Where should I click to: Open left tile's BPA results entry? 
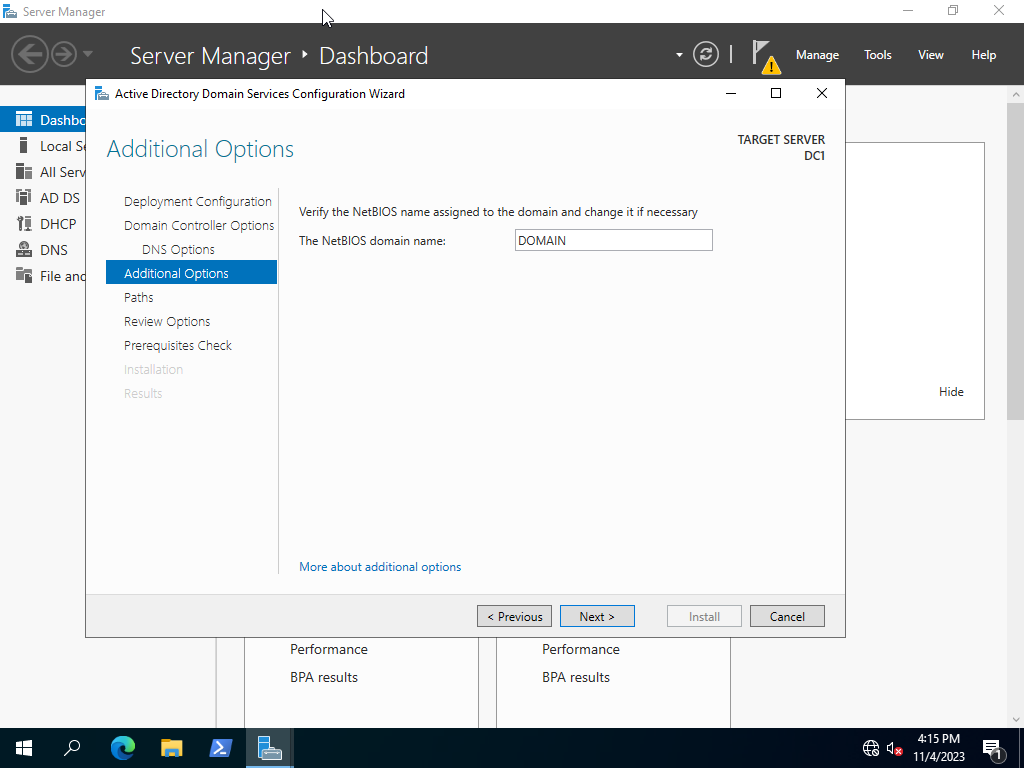tap(324, 677)
